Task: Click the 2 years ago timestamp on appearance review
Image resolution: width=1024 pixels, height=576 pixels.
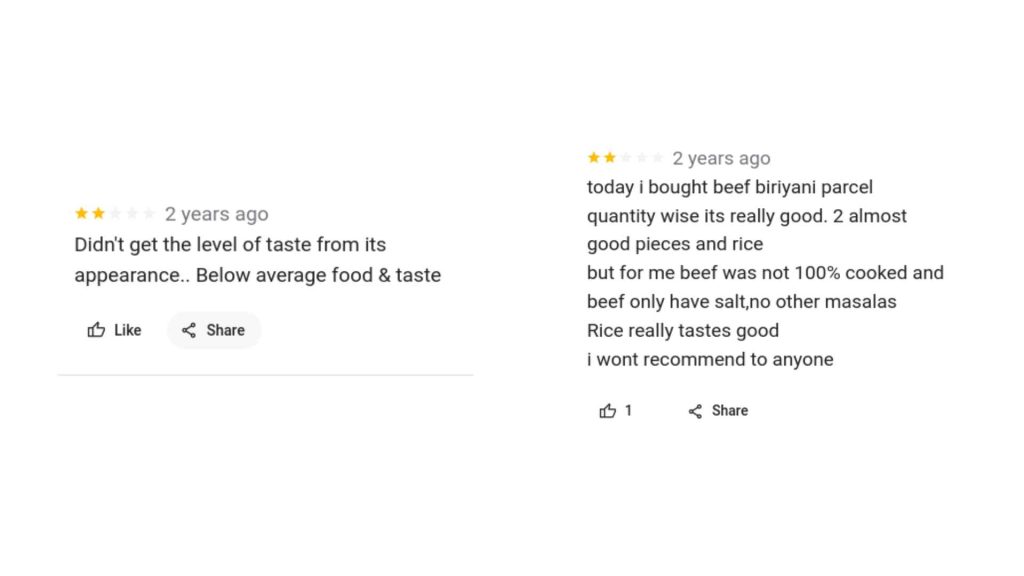Action: point(216,214)
